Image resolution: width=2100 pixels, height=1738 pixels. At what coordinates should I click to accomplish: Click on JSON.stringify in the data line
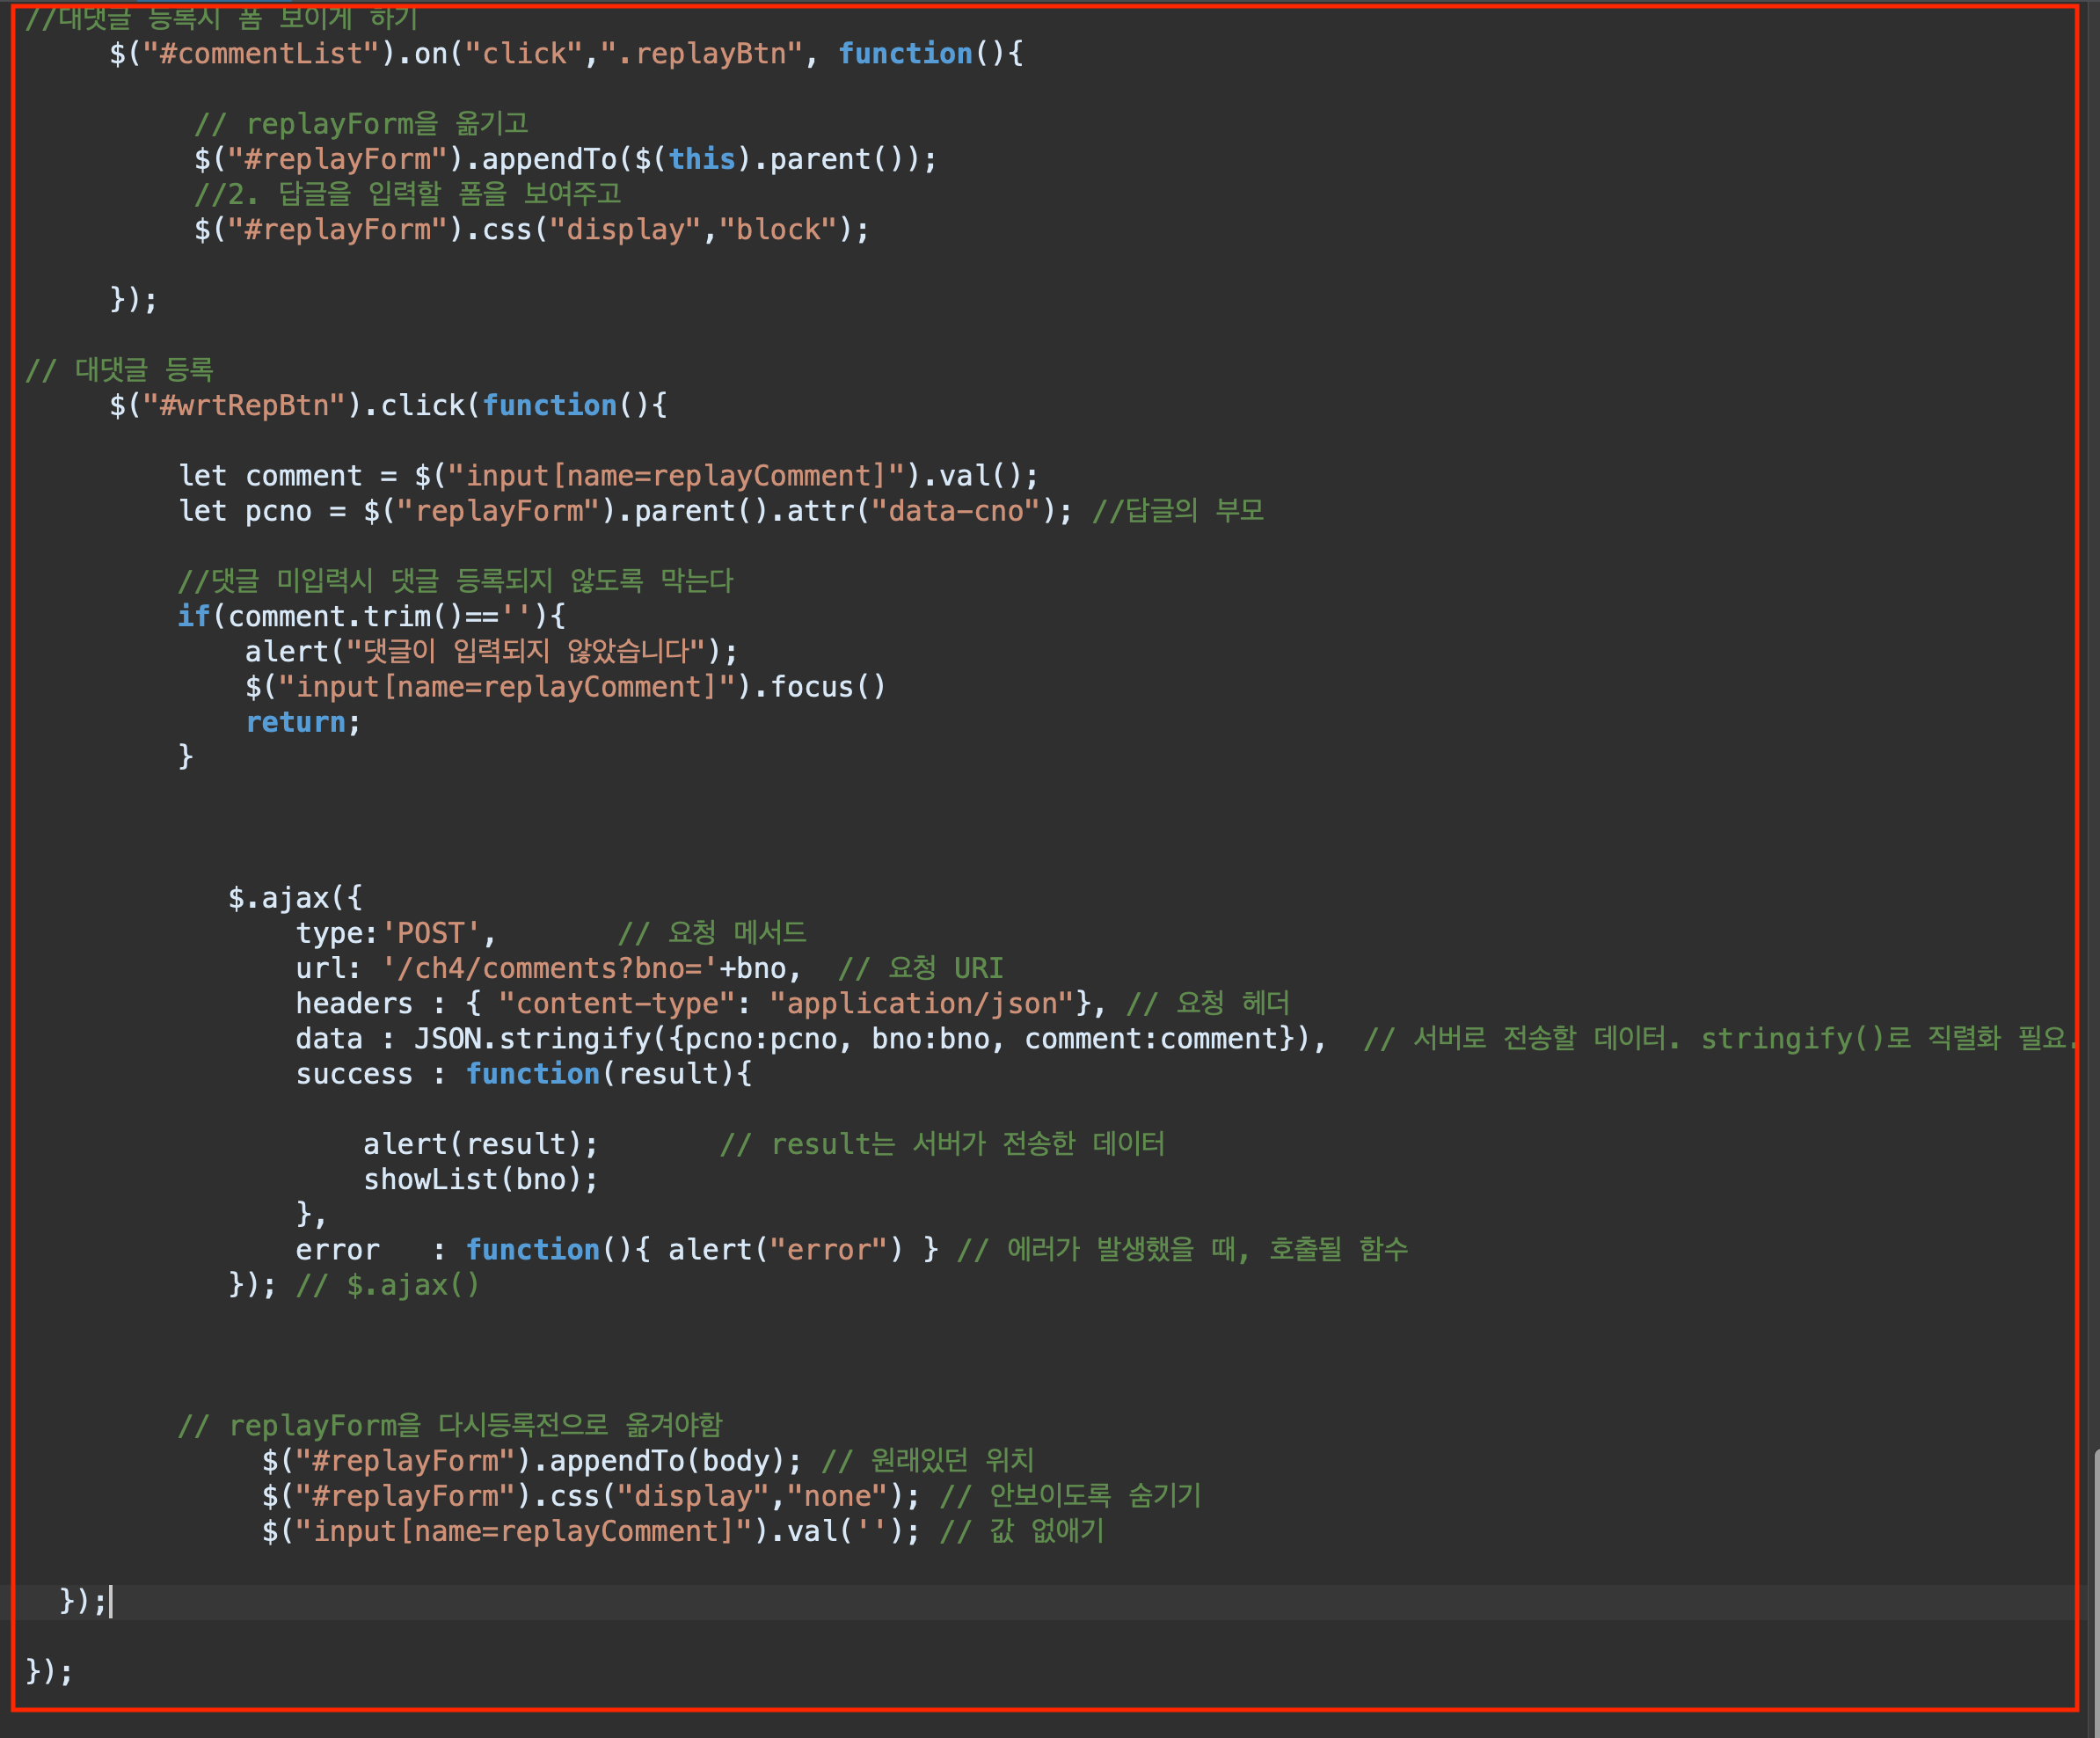pos(534,1038)
